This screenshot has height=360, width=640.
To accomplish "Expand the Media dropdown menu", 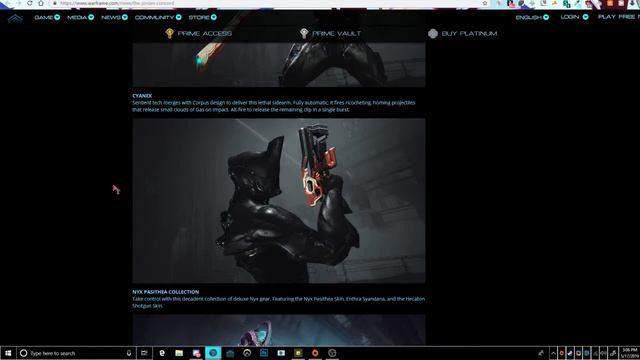I will pyautogui.click(x=80, y=17).
